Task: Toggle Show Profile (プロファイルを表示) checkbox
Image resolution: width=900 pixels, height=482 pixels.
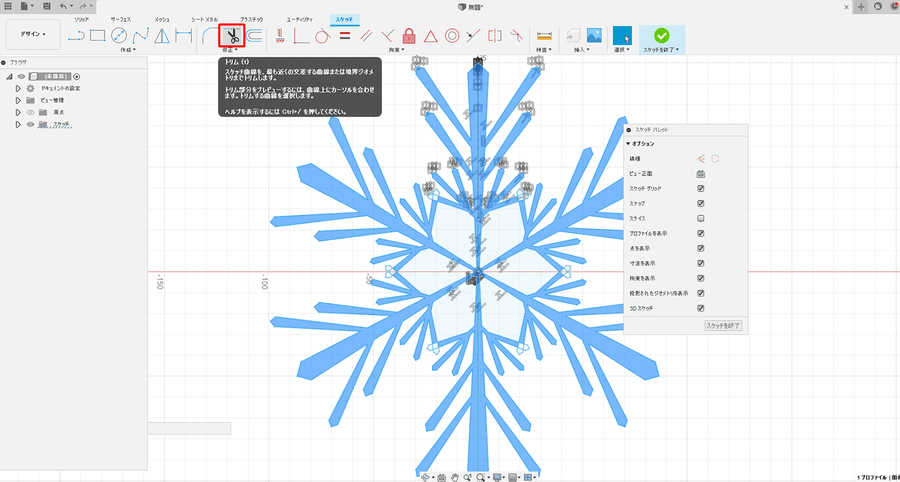Action: click(x=701, y=234)
